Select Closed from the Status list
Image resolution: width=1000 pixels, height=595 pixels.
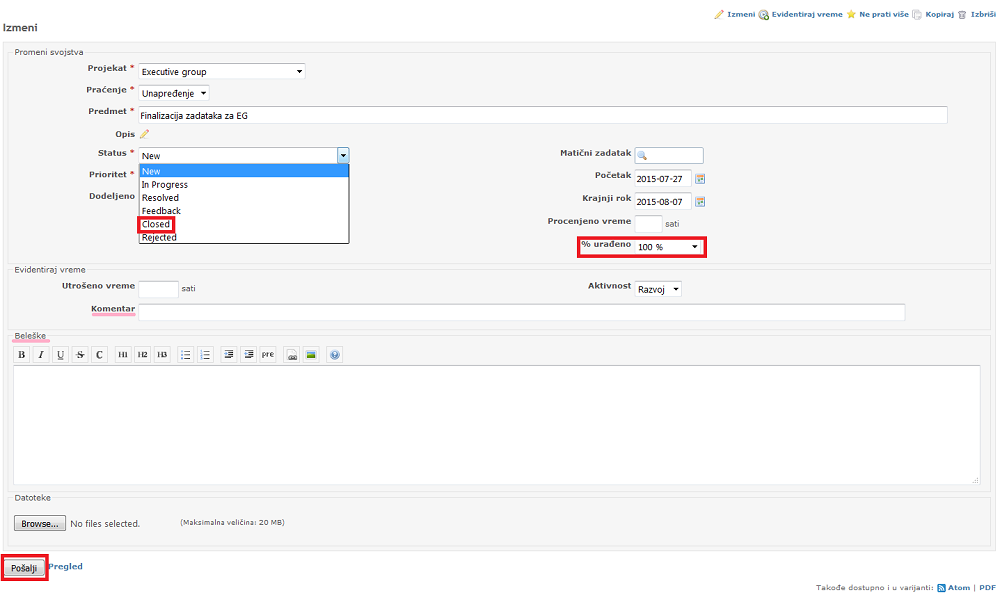[156, 224]
